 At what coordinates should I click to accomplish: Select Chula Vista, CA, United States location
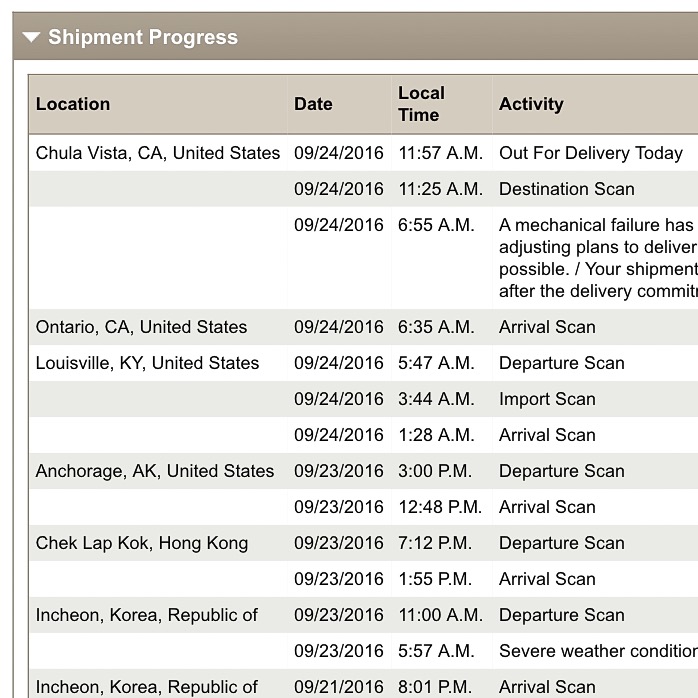coord(158,153)
